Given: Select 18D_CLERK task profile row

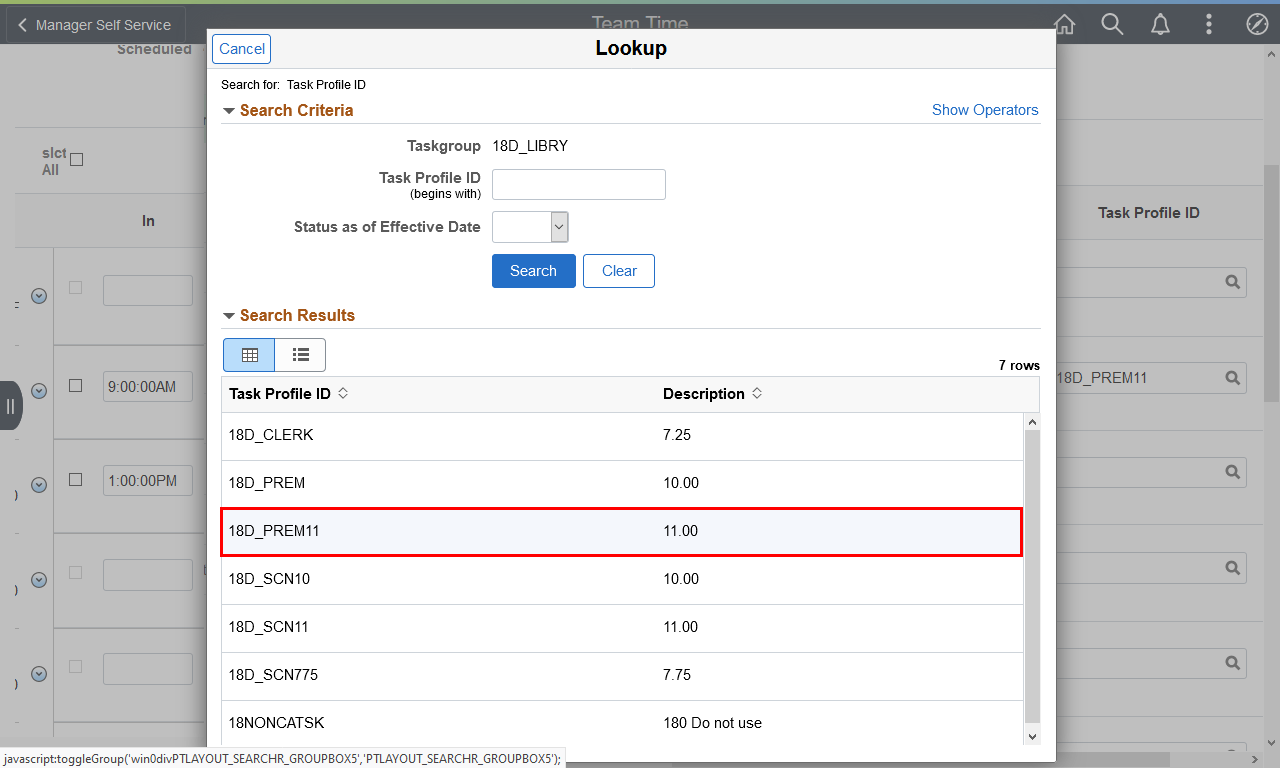Looking at the screenshot, I should [622, 436].
